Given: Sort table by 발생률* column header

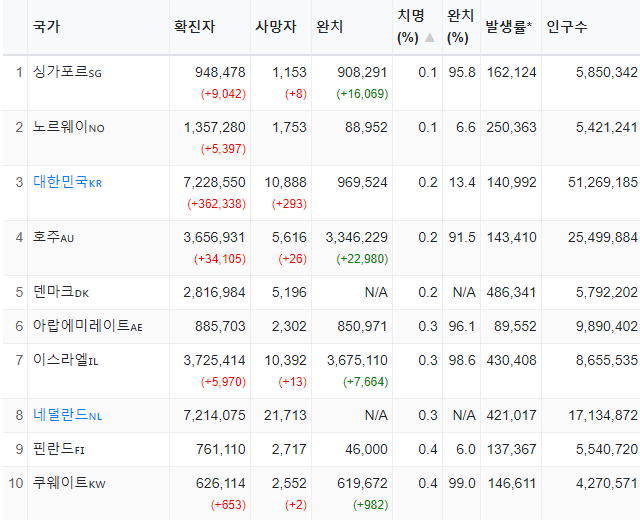Looking at the screenshot, I should pos(509,27).
